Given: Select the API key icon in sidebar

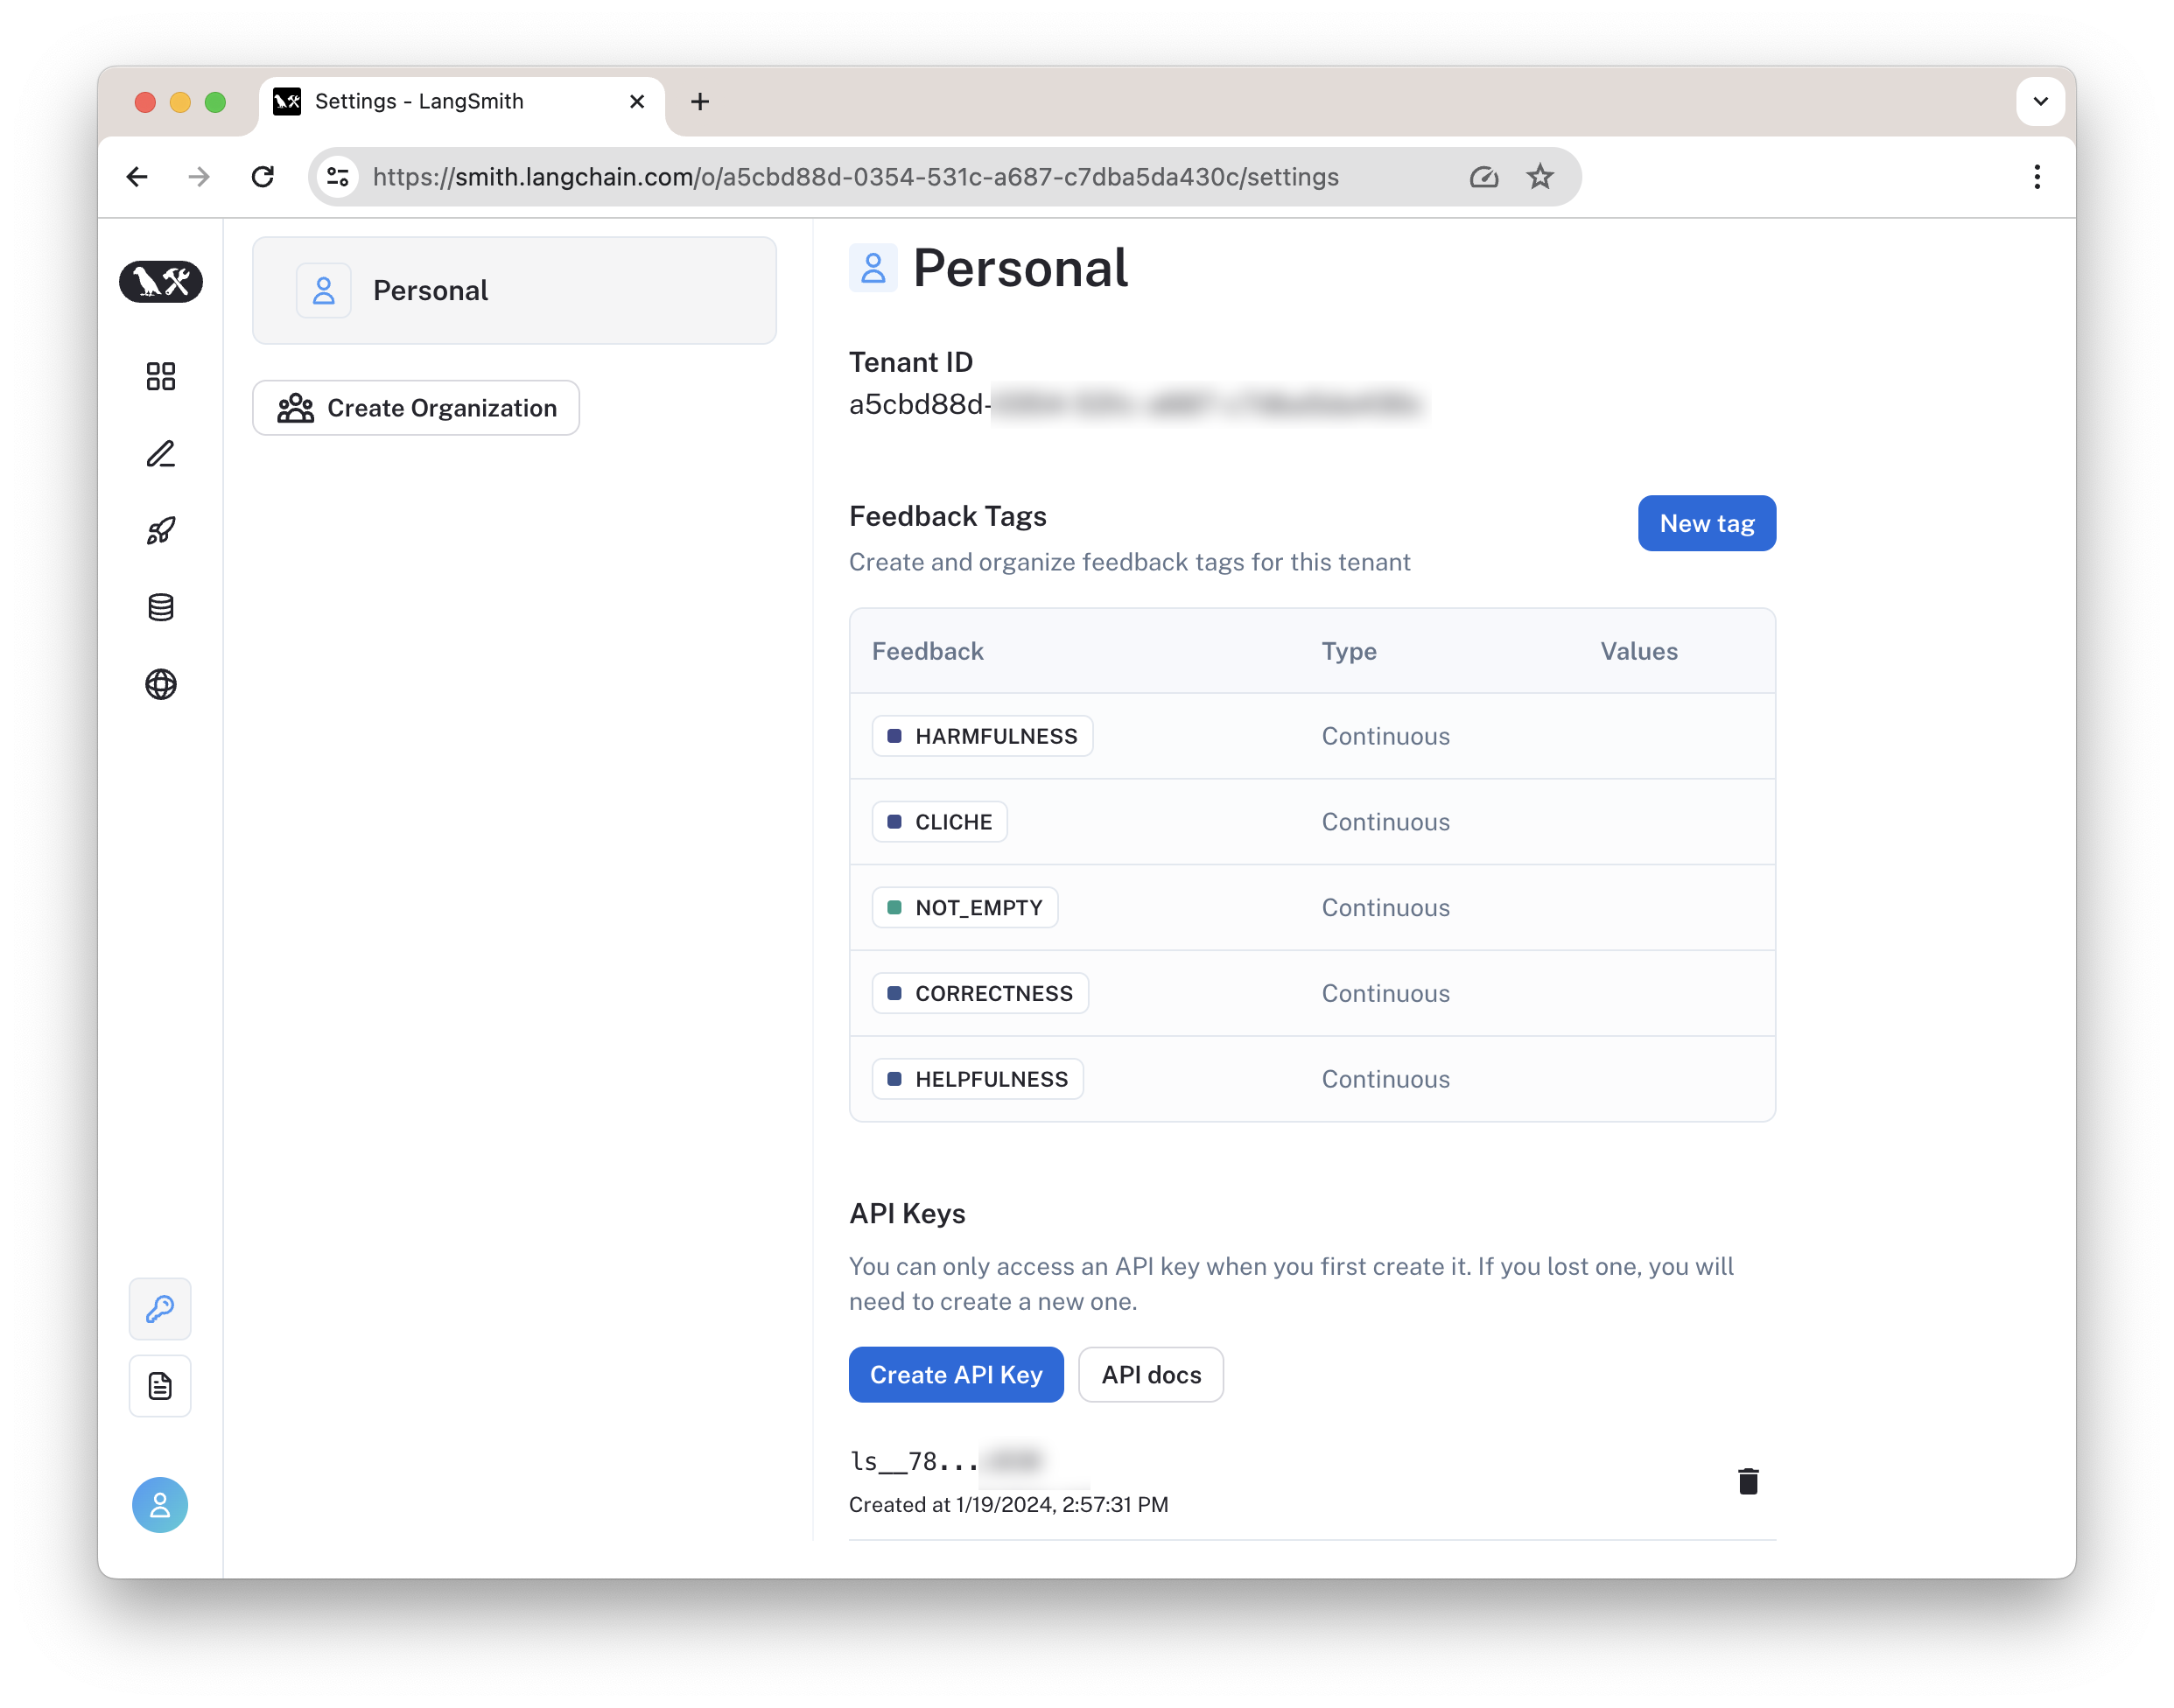Looking at the screenshot, I should pos(160,1308).
